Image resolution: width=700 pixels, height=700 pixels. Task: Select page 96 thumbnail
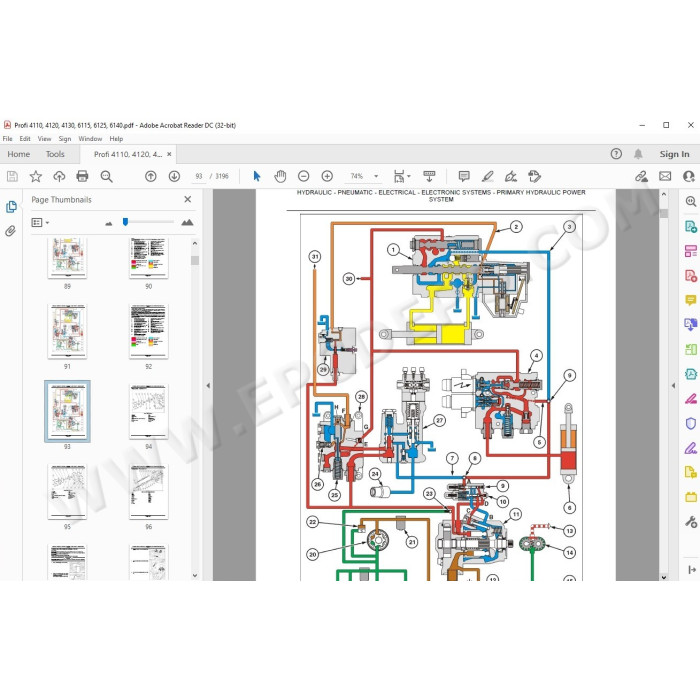(149, 492)
